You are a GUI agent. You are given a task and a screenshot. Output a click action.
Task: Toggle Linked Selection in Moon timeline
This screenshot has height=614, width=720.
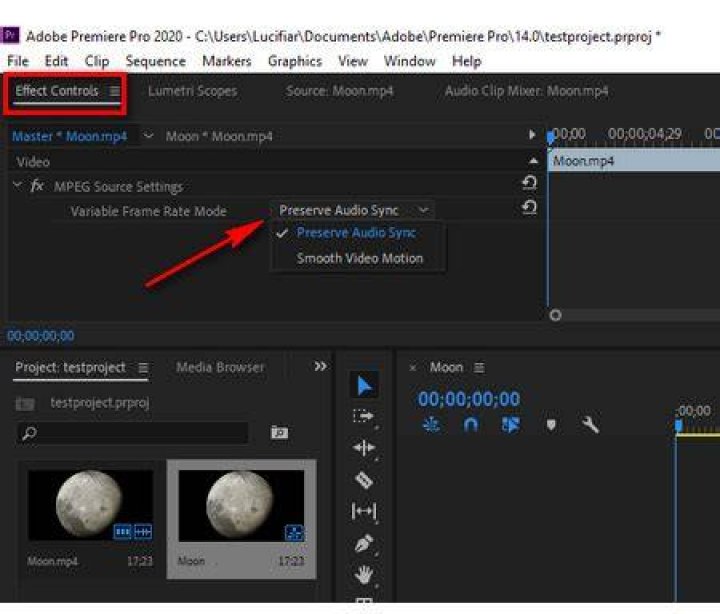[511, 425]
